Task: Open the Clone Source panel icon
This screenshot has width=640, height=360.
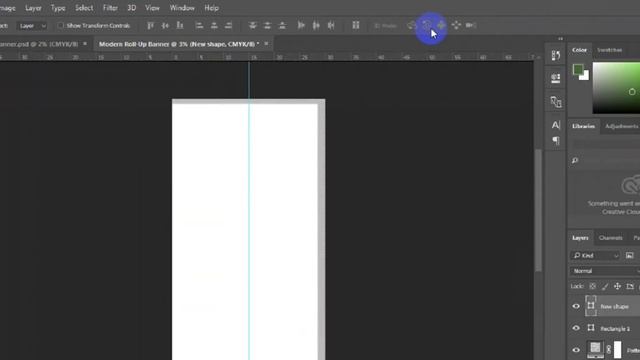Action: tap(556, 102)
